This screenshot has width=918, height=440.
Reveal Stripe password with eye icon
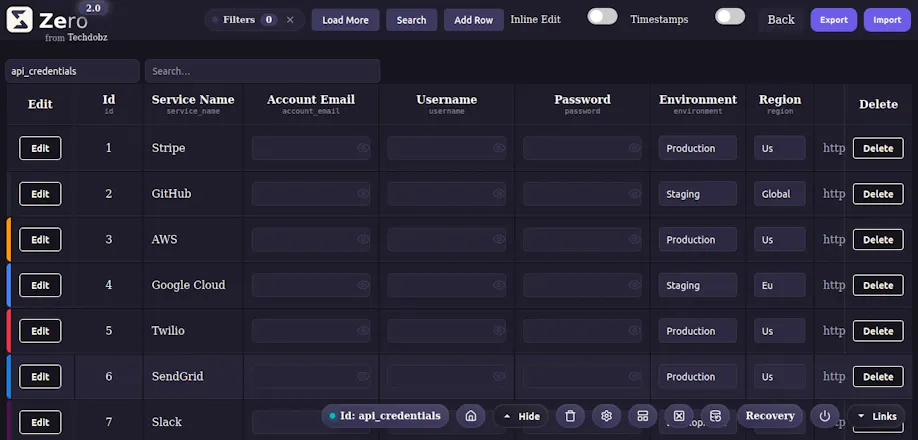point(635,148)
